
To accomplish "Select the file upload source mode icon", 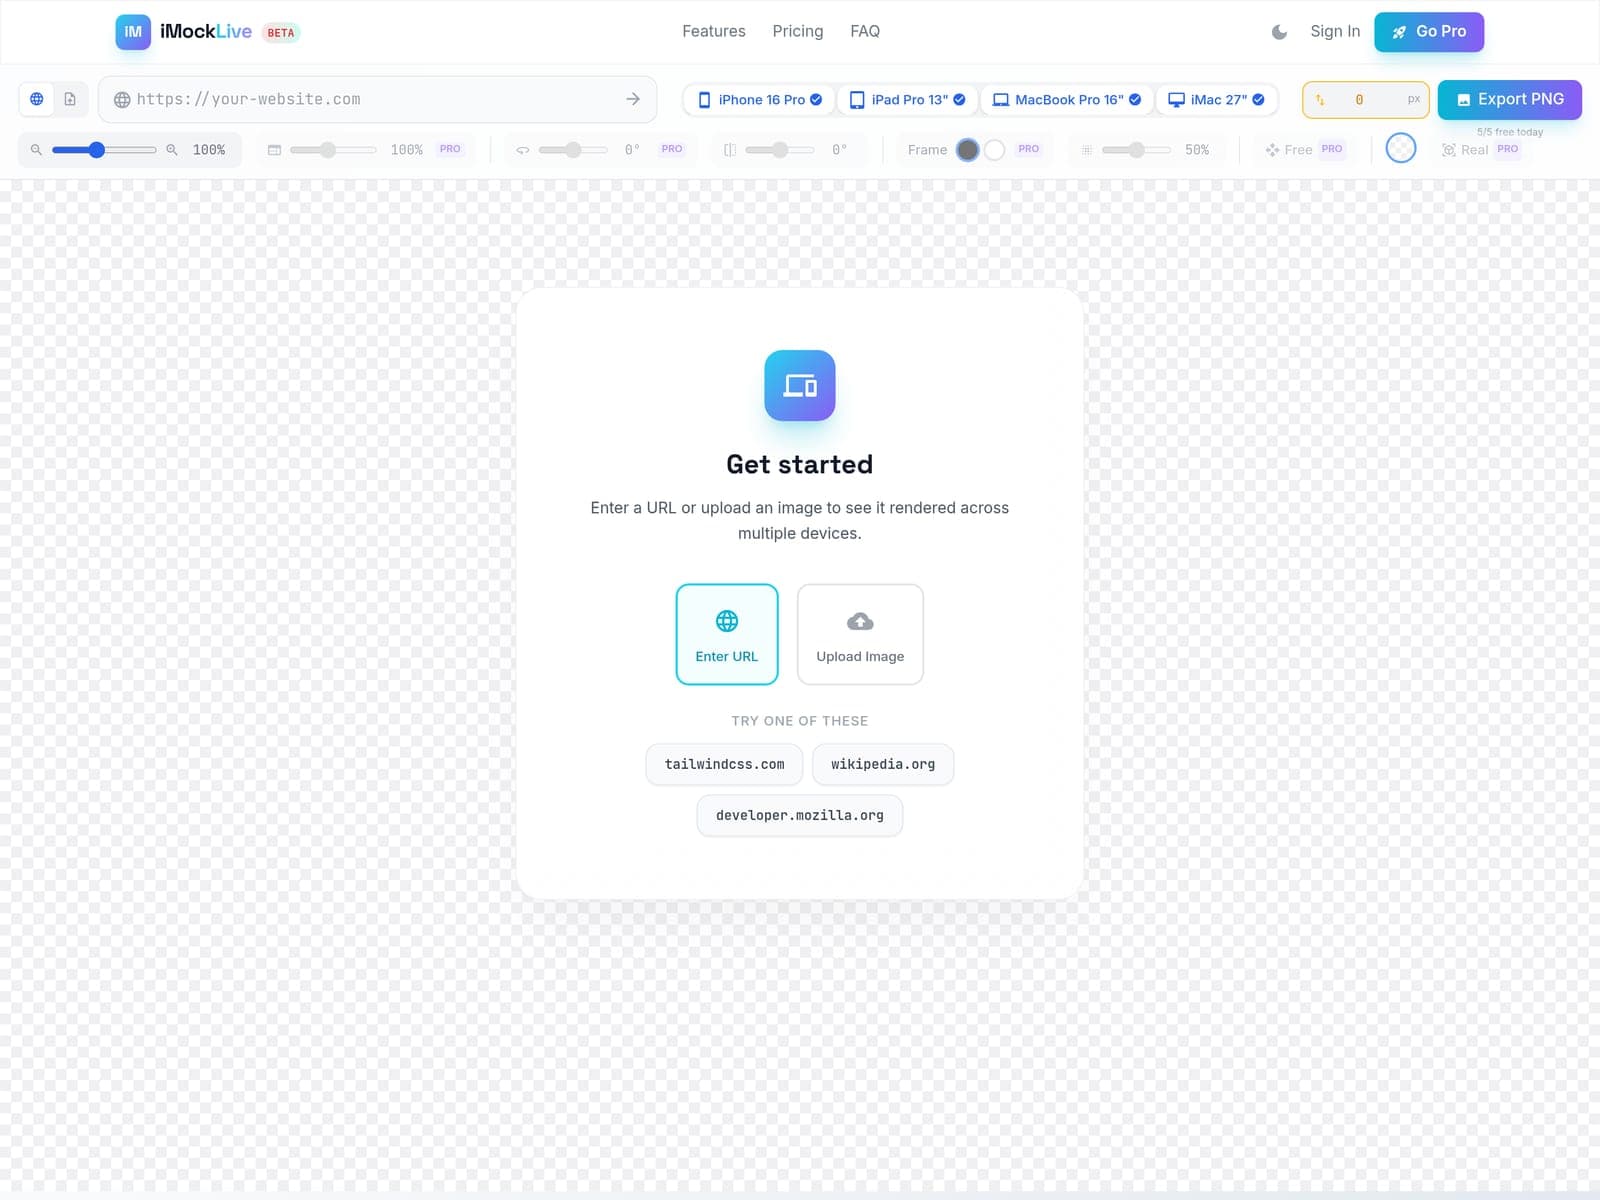I will point(70,99).
